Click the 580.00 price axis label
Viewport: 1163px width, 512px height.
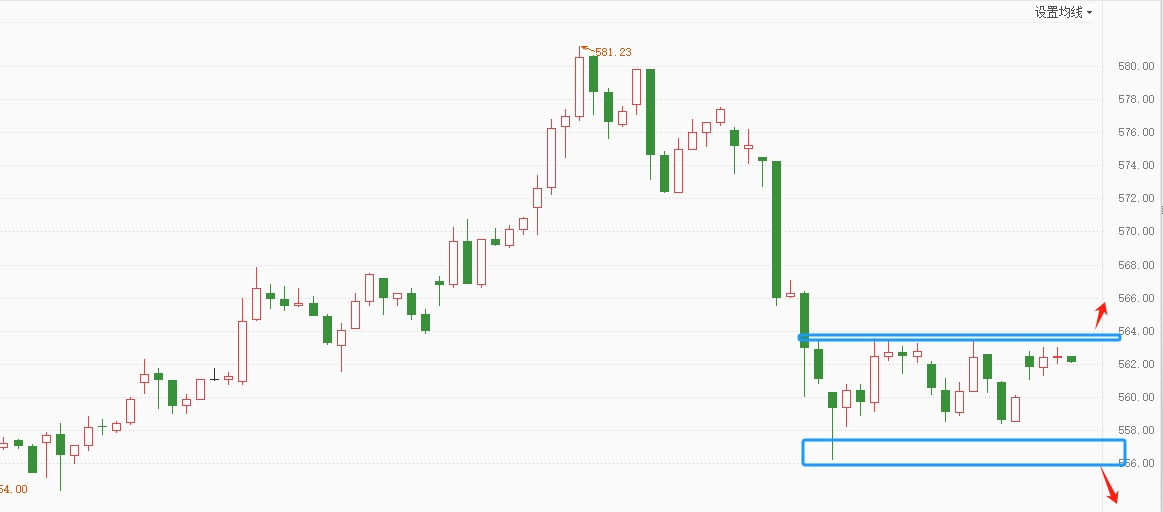[x=1136, y=66]
